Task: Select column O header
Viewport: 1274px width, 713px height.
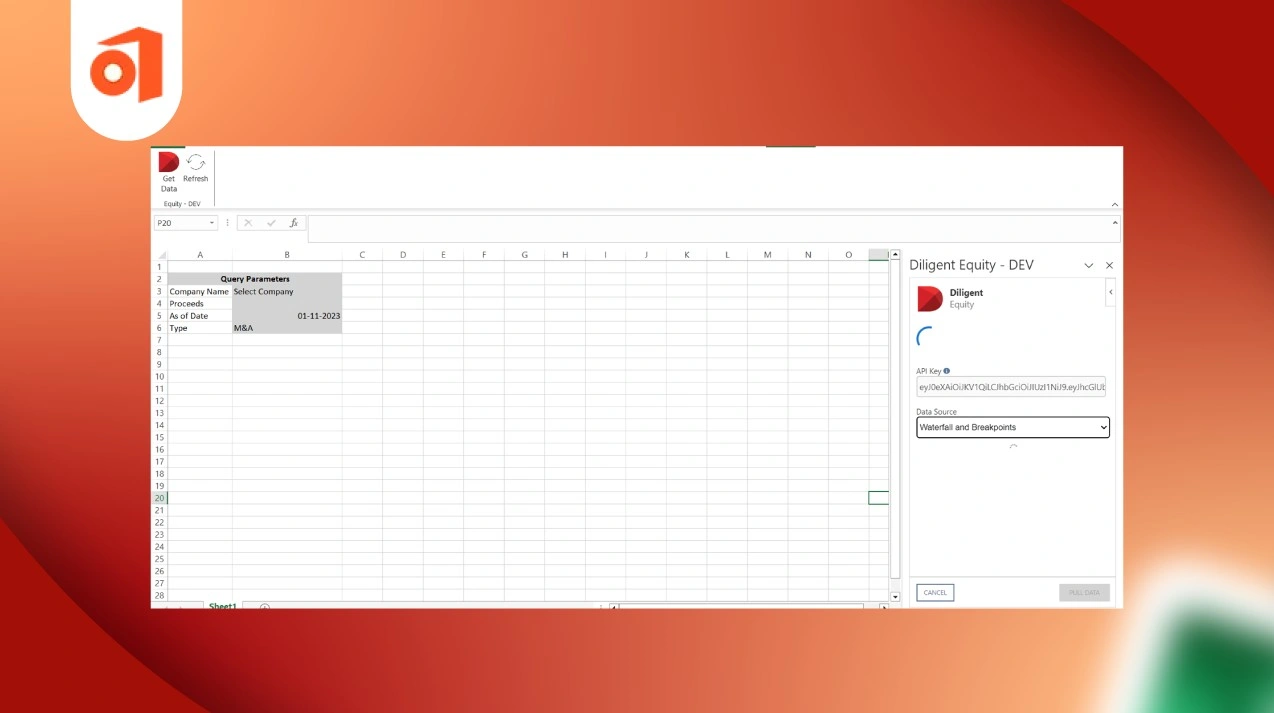Action: point(848,255)
